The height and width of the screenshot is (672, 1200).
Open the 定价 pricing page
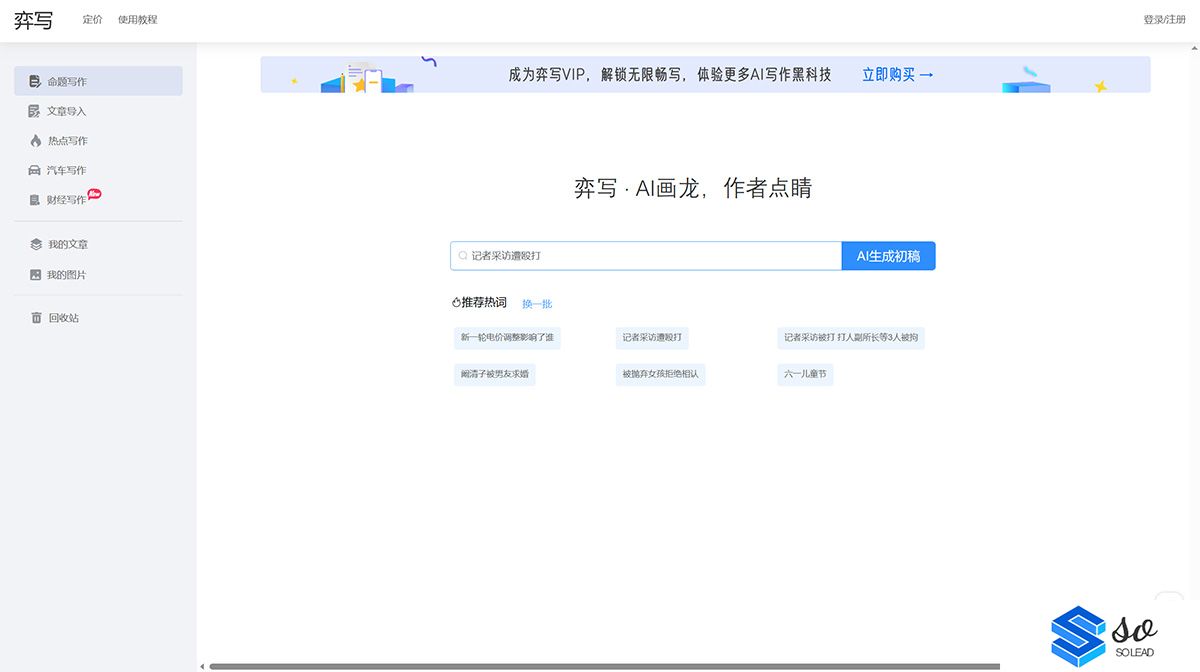(92, 20)
